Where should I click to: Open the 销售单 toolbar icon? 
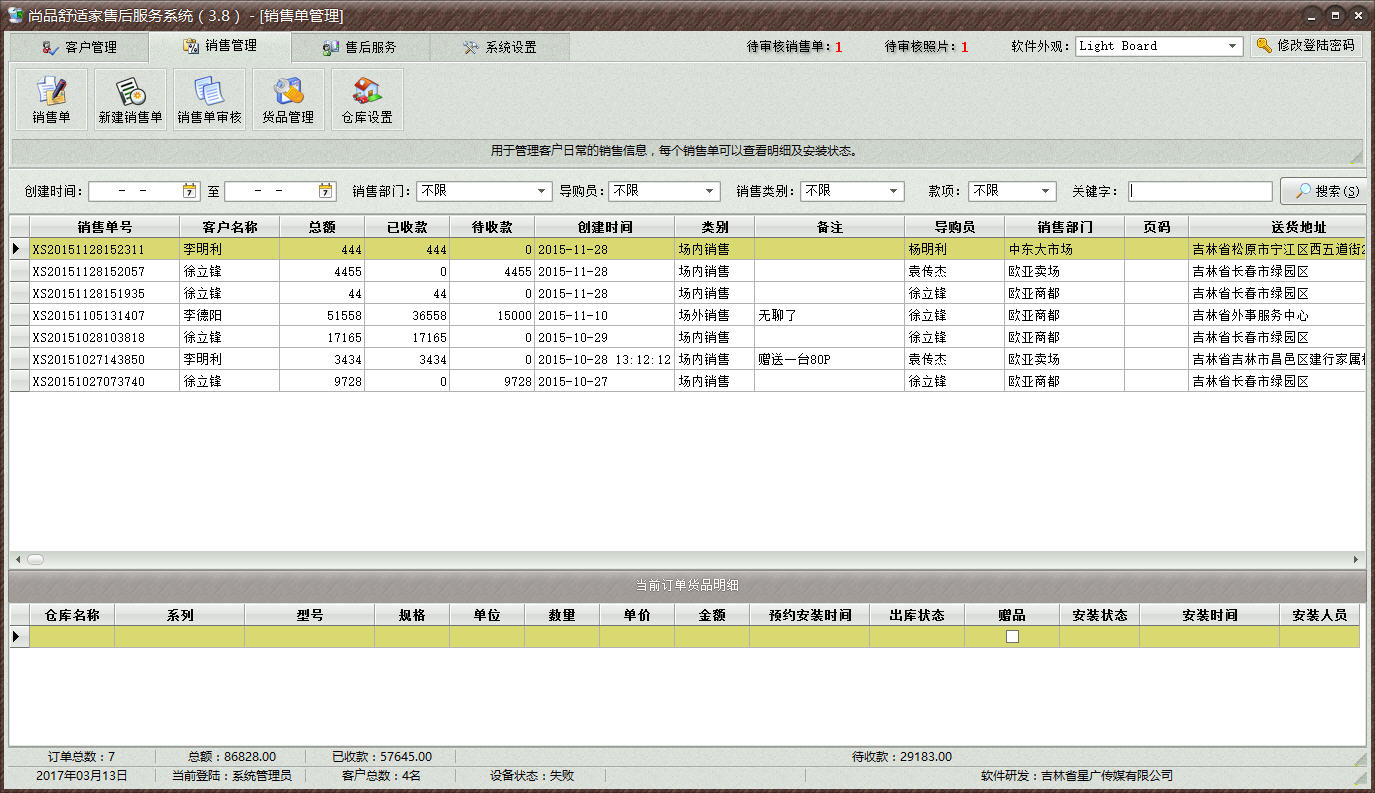51,100
